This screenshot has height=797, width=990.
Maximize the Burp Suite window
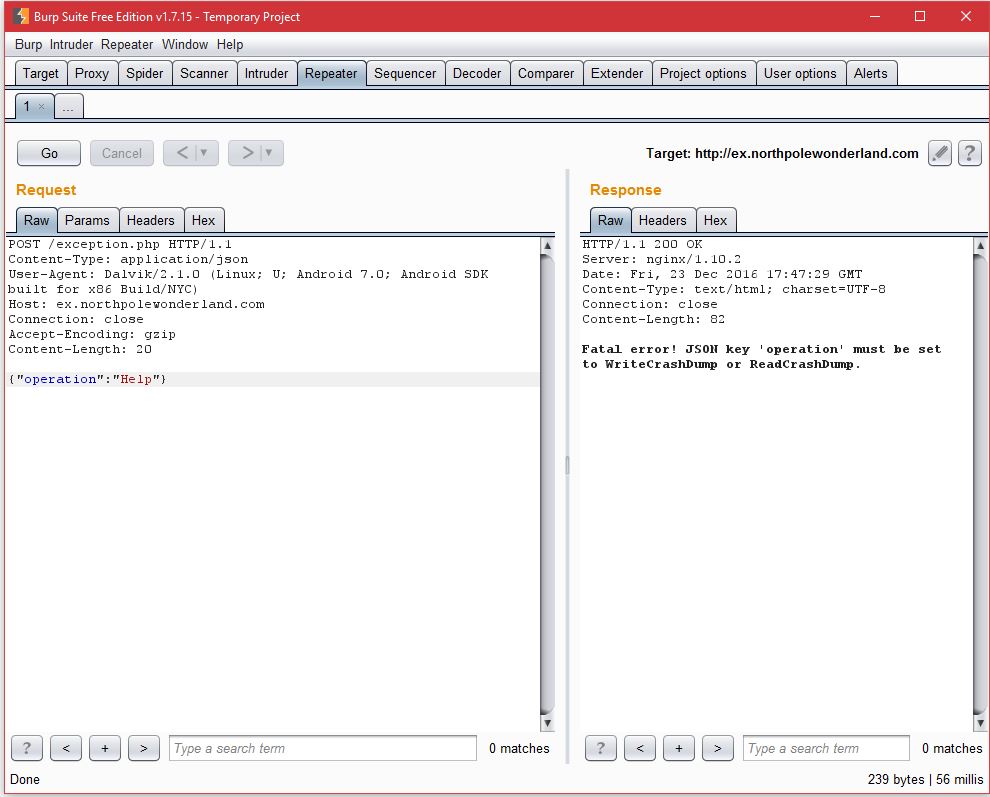[x=920, y=16]
